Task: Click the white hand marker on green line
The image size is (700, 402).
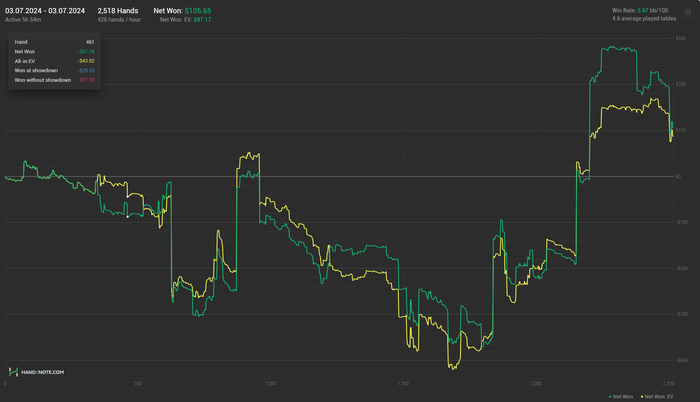Action: click(x=128, y=217)
